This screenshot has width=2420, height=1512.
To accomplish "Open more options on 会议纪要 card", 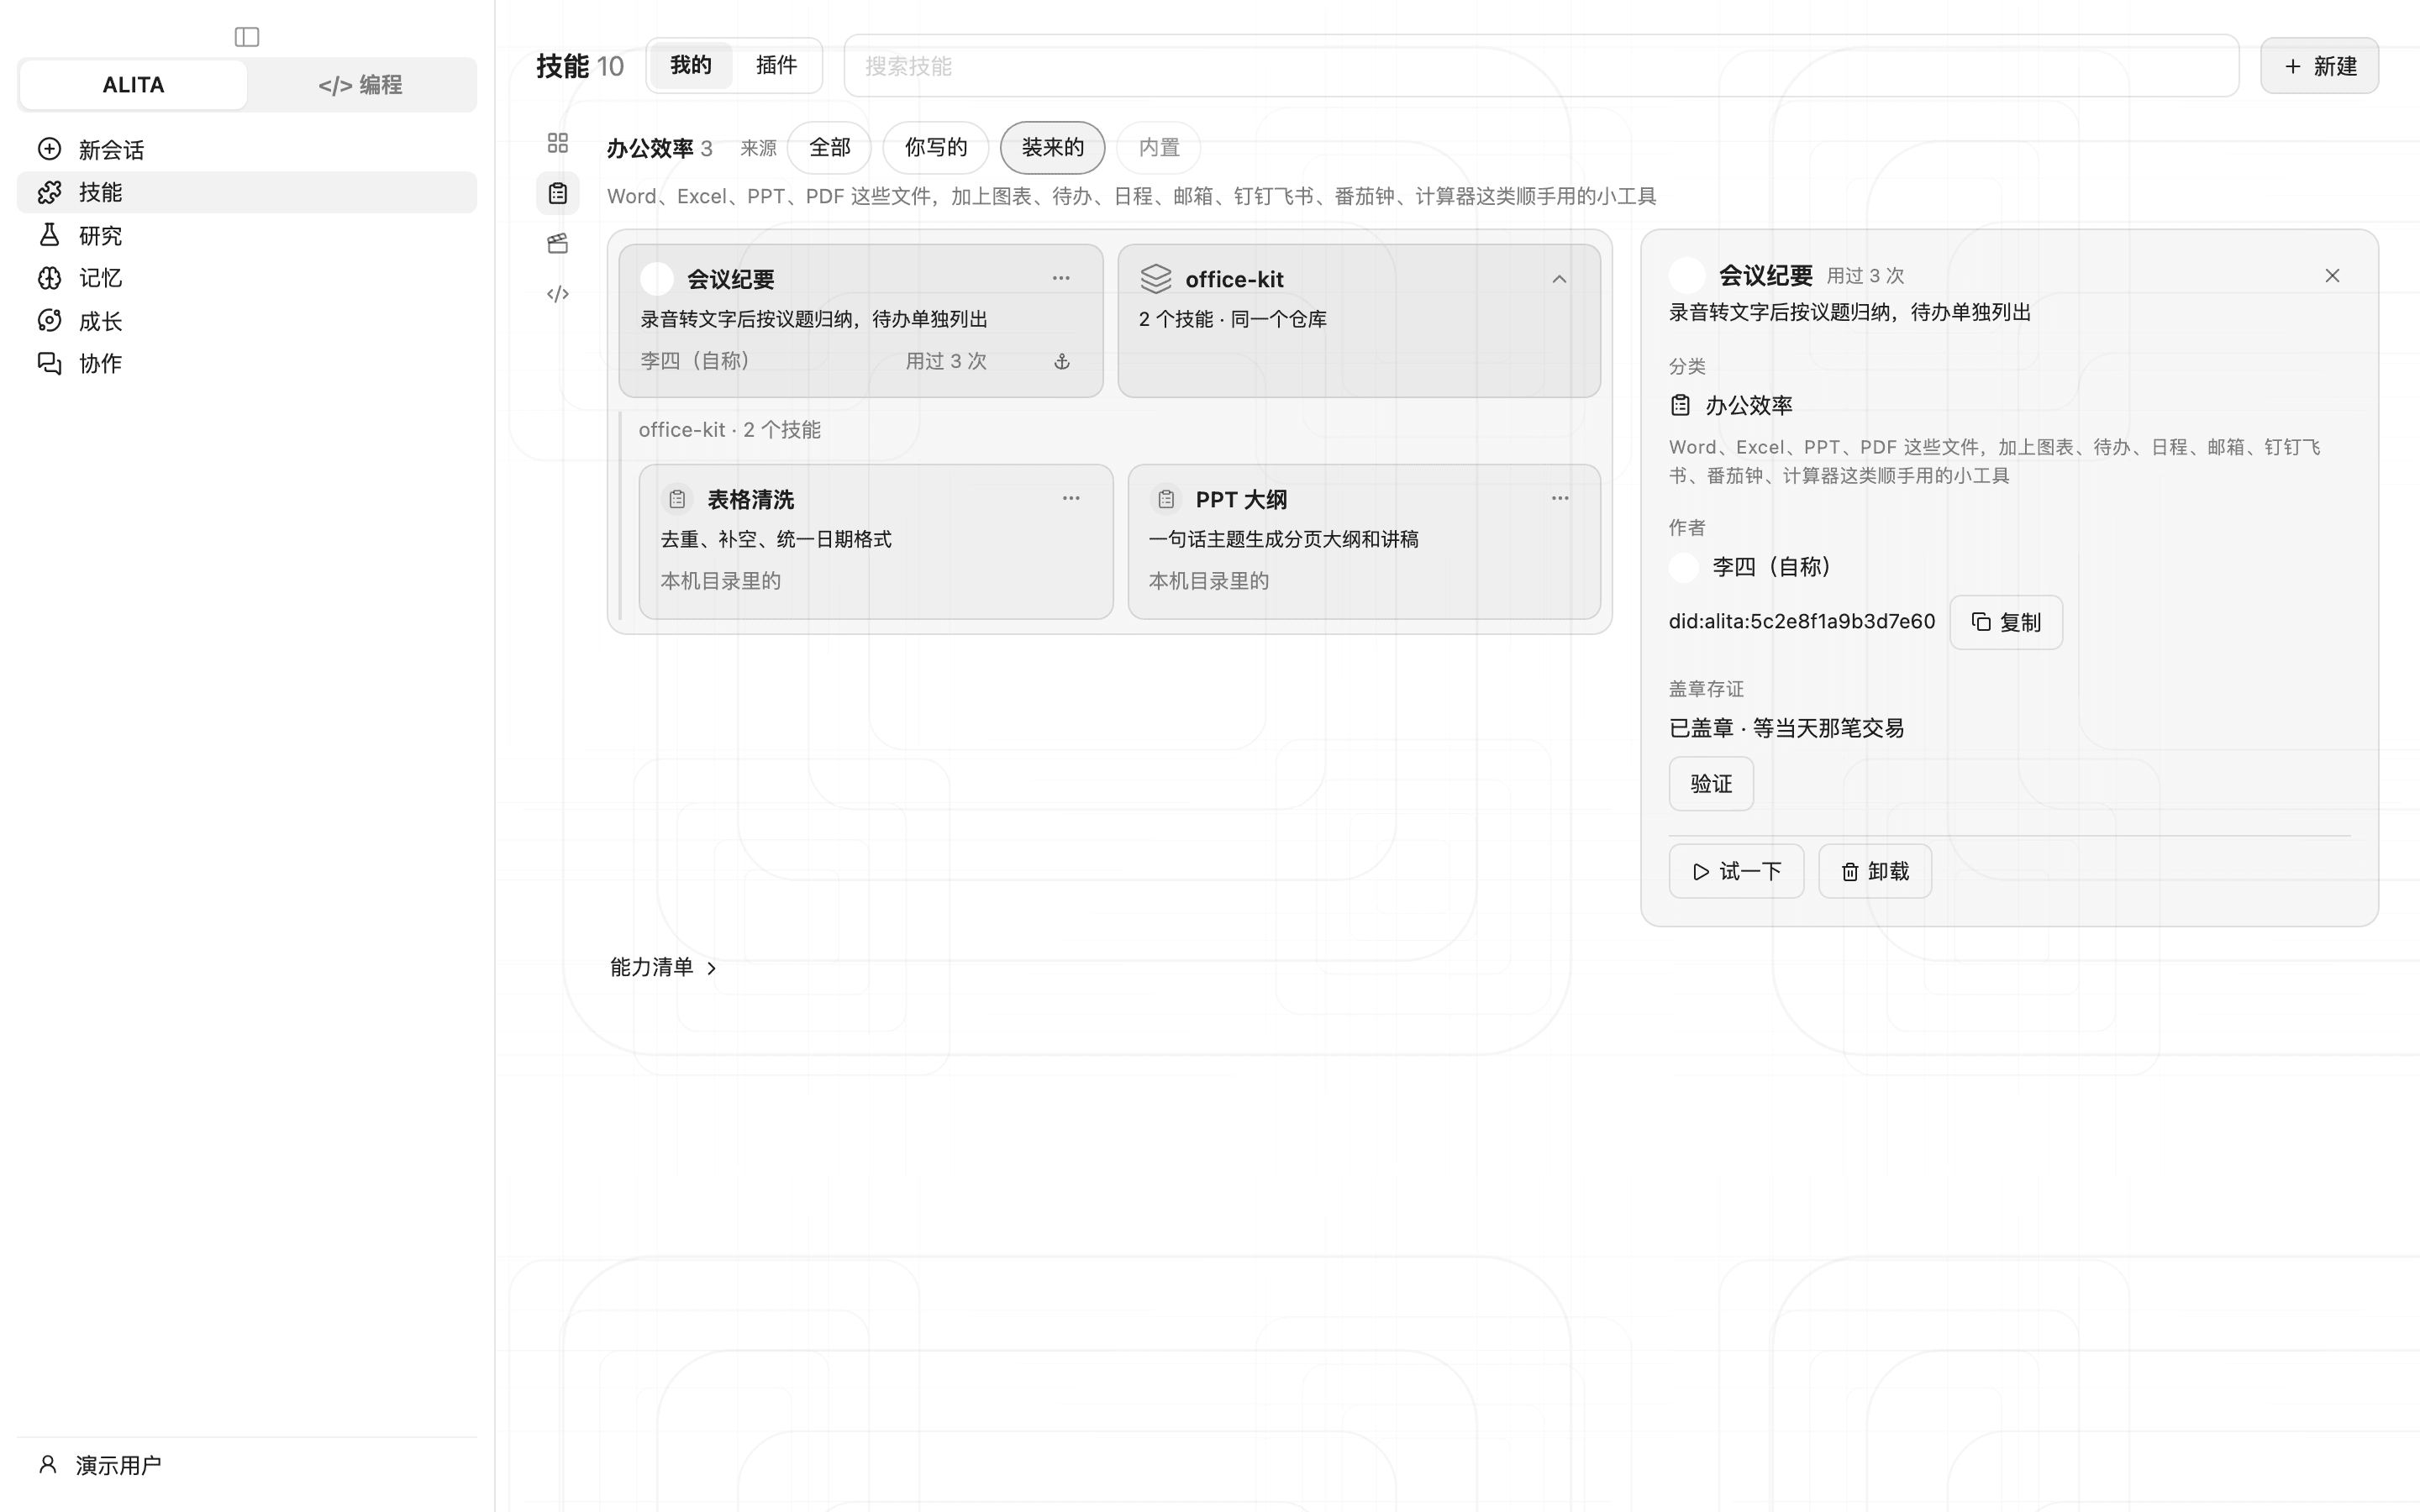I will point(1061,279).
